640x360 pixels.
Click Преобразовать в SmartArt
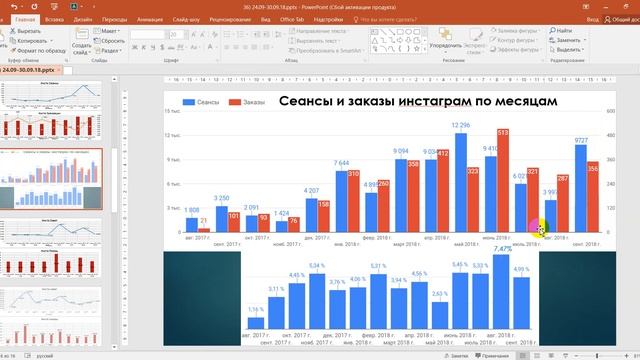coord(326,51)
